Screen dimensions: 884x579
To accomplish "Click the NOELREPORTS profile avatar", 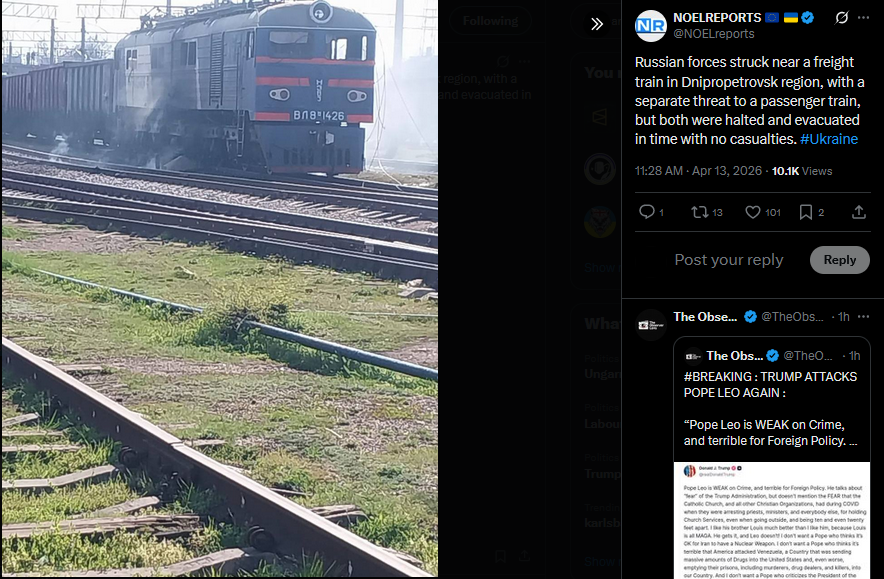I will [651, 25].
